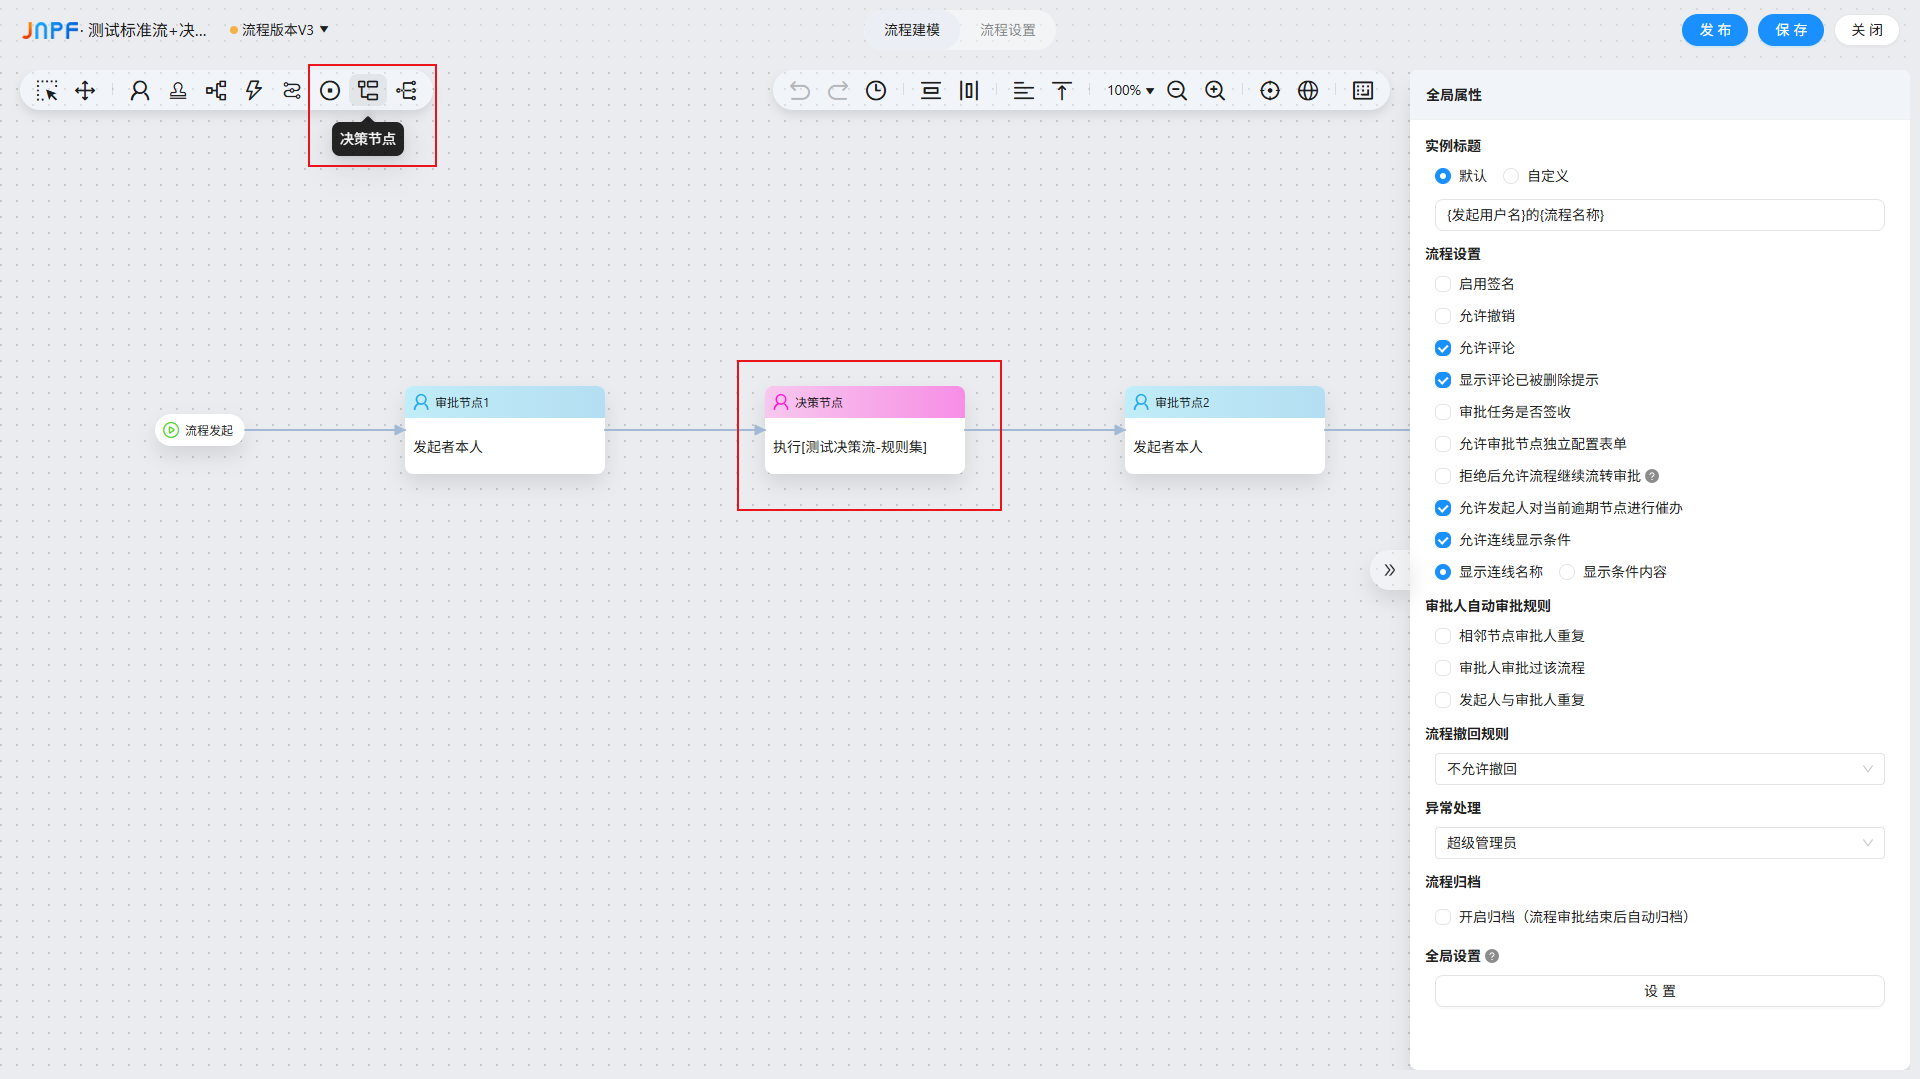
Task: Select the lightning bolt trigger node tool
Action: click(254, 91)
